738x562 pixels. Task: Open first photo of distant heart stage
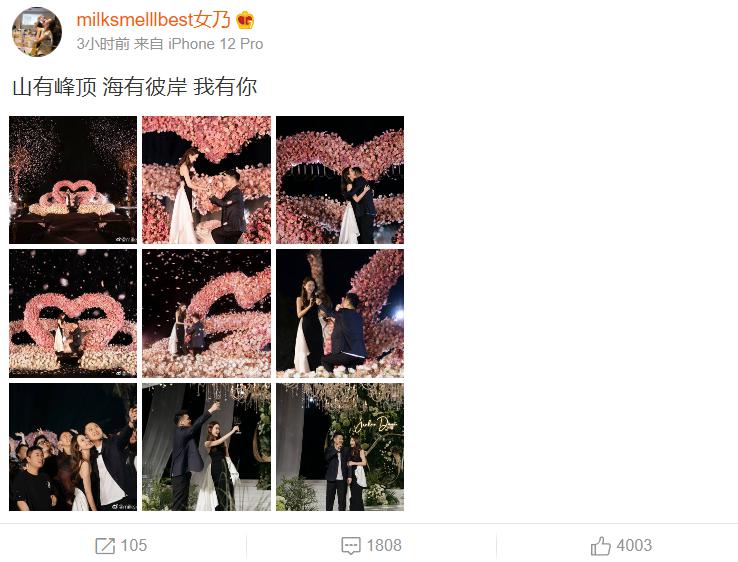tap(73, 180)
